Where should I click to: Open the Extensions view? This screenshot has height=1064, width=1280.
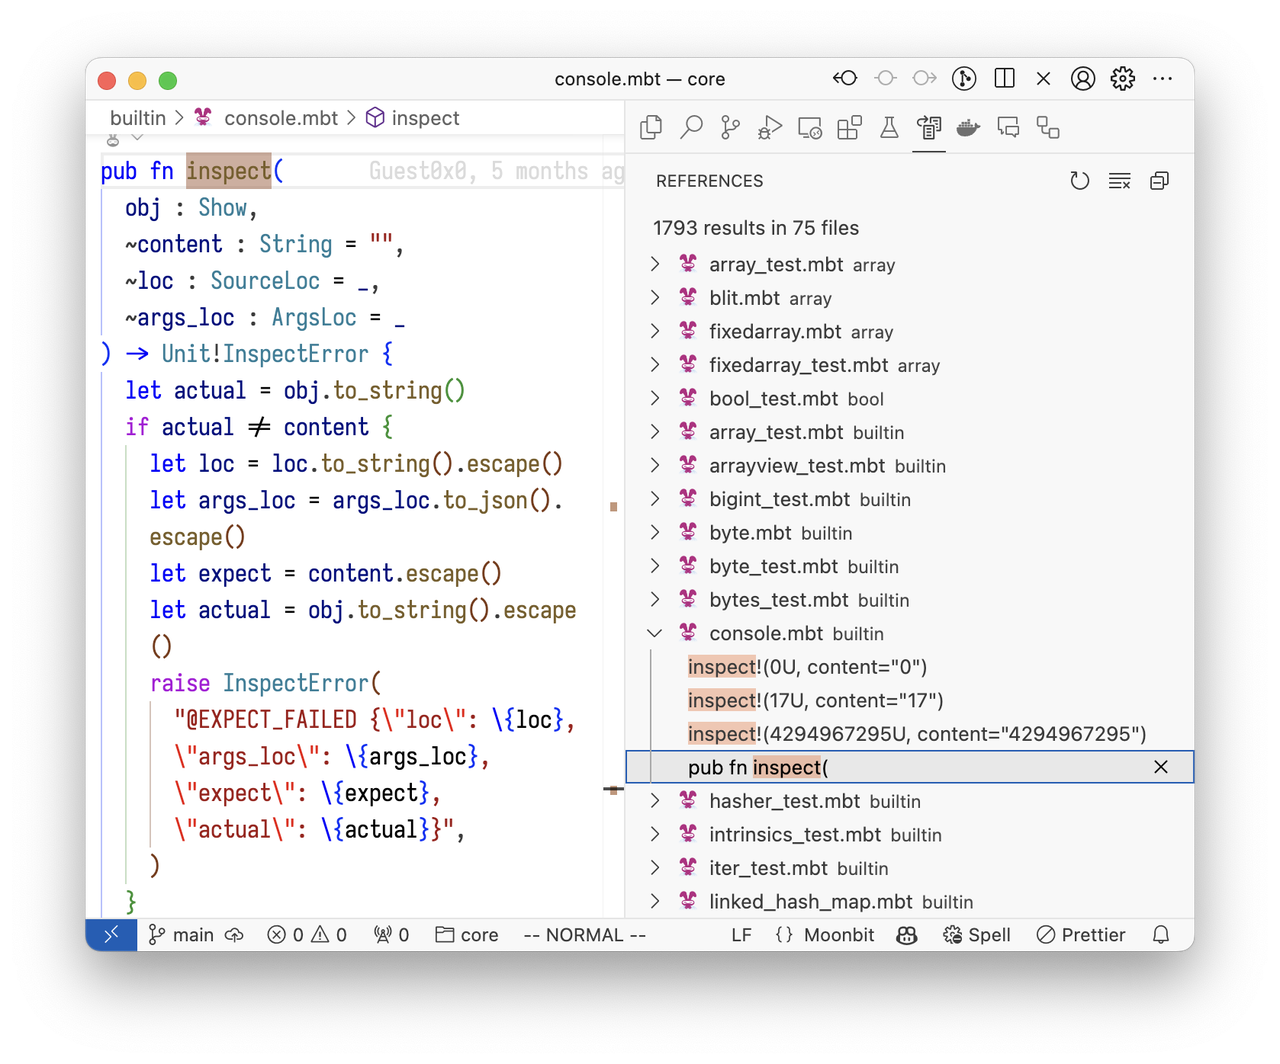(849, 127)
